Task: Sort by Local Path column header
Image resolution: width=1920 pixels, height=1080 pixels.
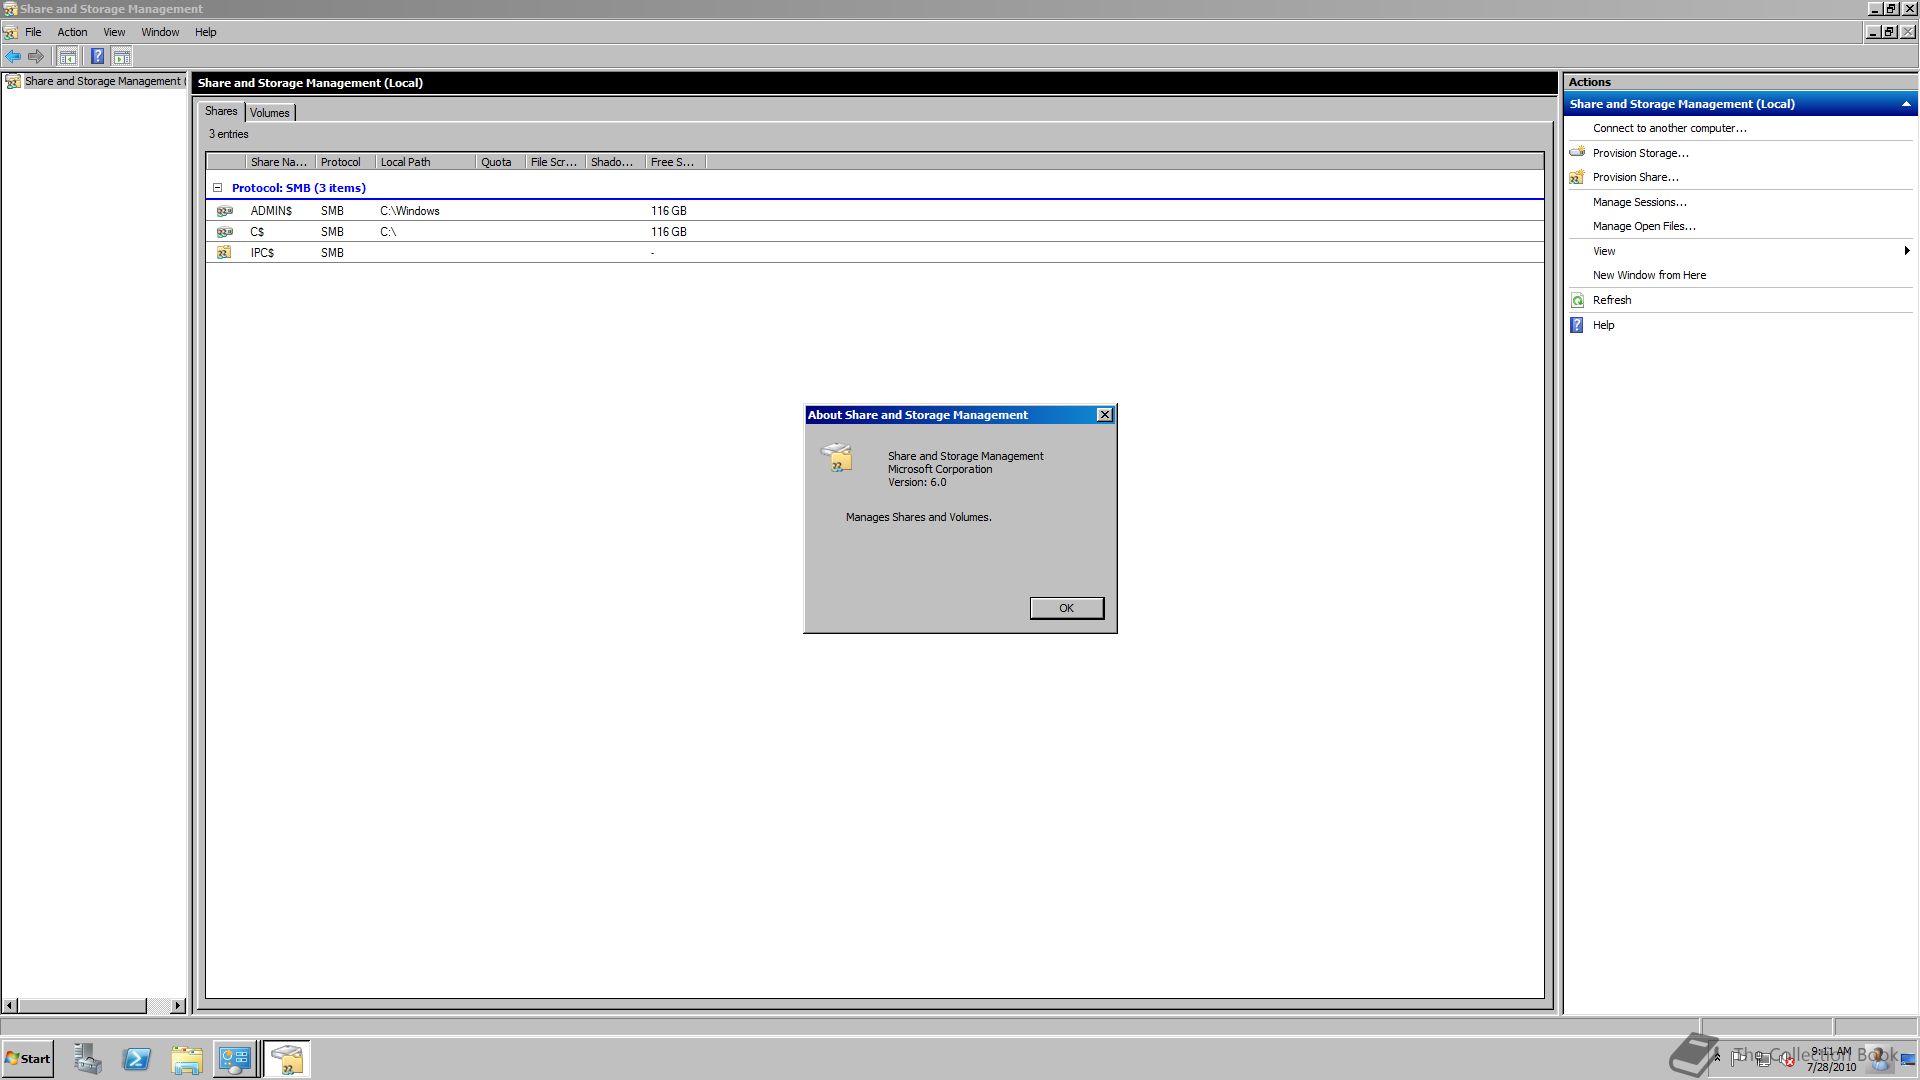Action: [425, 162]
